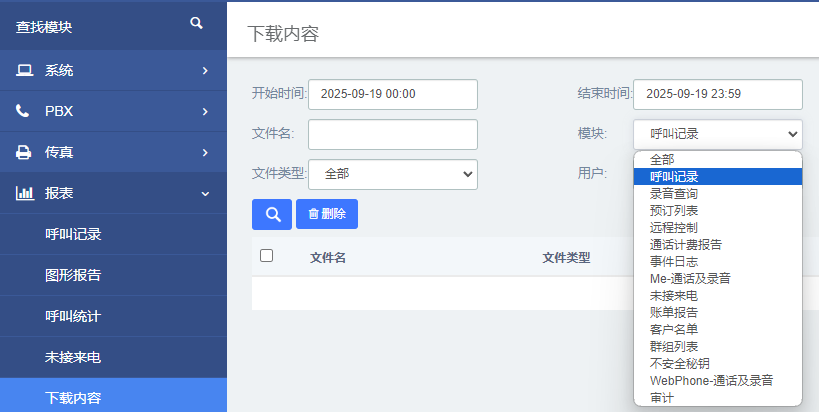Viewport: 819px width, 412px height.
Task: Expand the 系统 menu chevron
Action: tap(204, 71)
